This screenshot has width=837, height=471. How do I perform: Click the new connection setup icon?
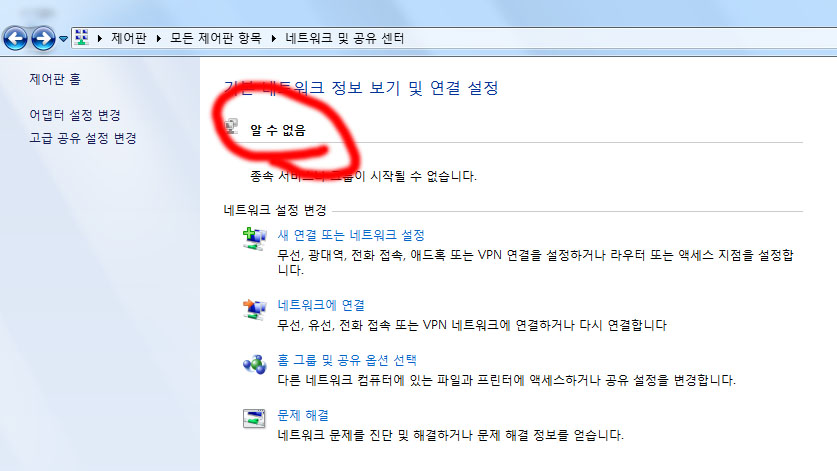tap(255, 238)
